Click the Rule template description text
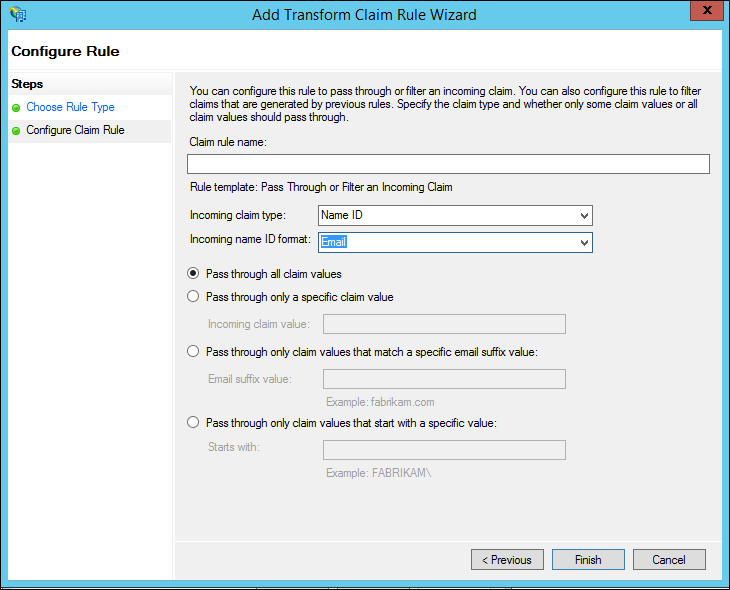730x590 pixels. pos(321,187)
